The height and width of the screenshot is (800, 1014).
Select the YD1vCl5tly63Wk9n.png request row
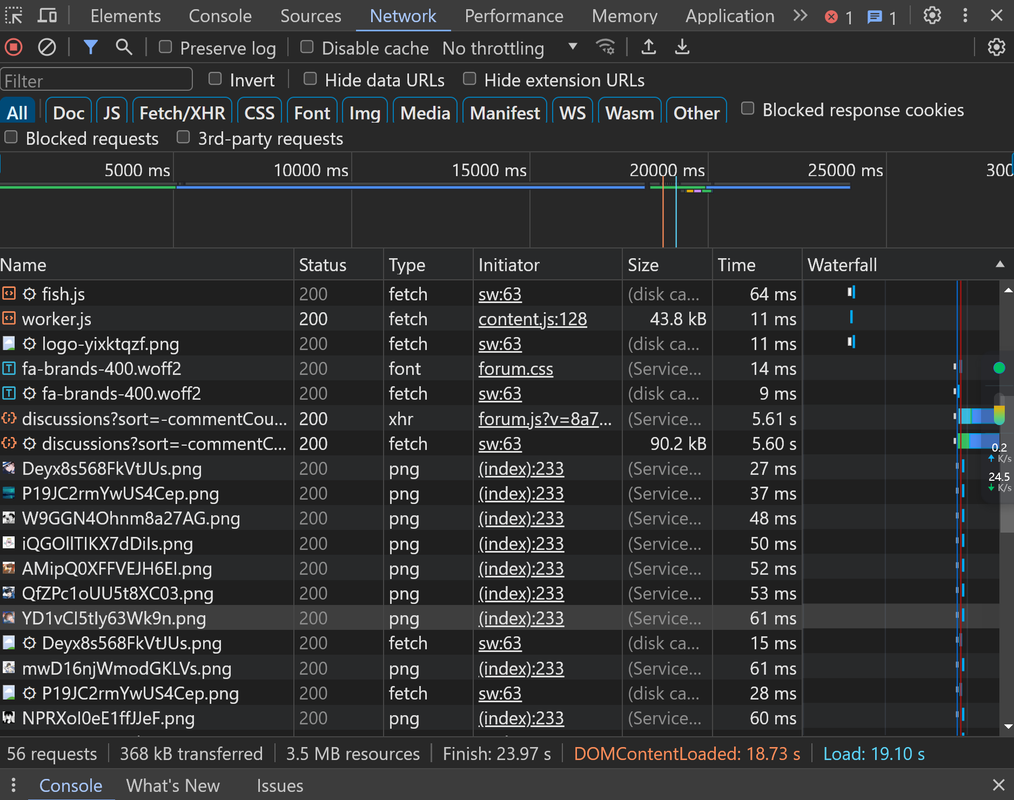click(401, 618)
